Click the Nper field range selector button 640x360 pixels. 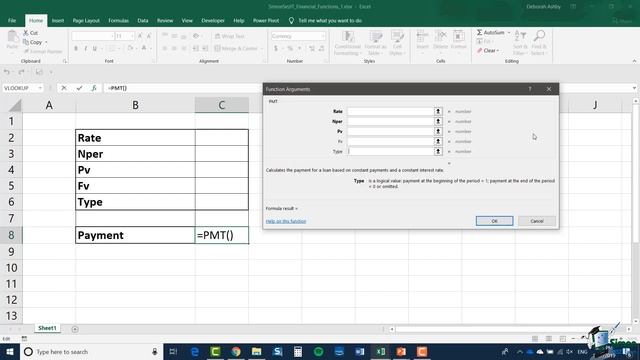[x=438, y=122]
